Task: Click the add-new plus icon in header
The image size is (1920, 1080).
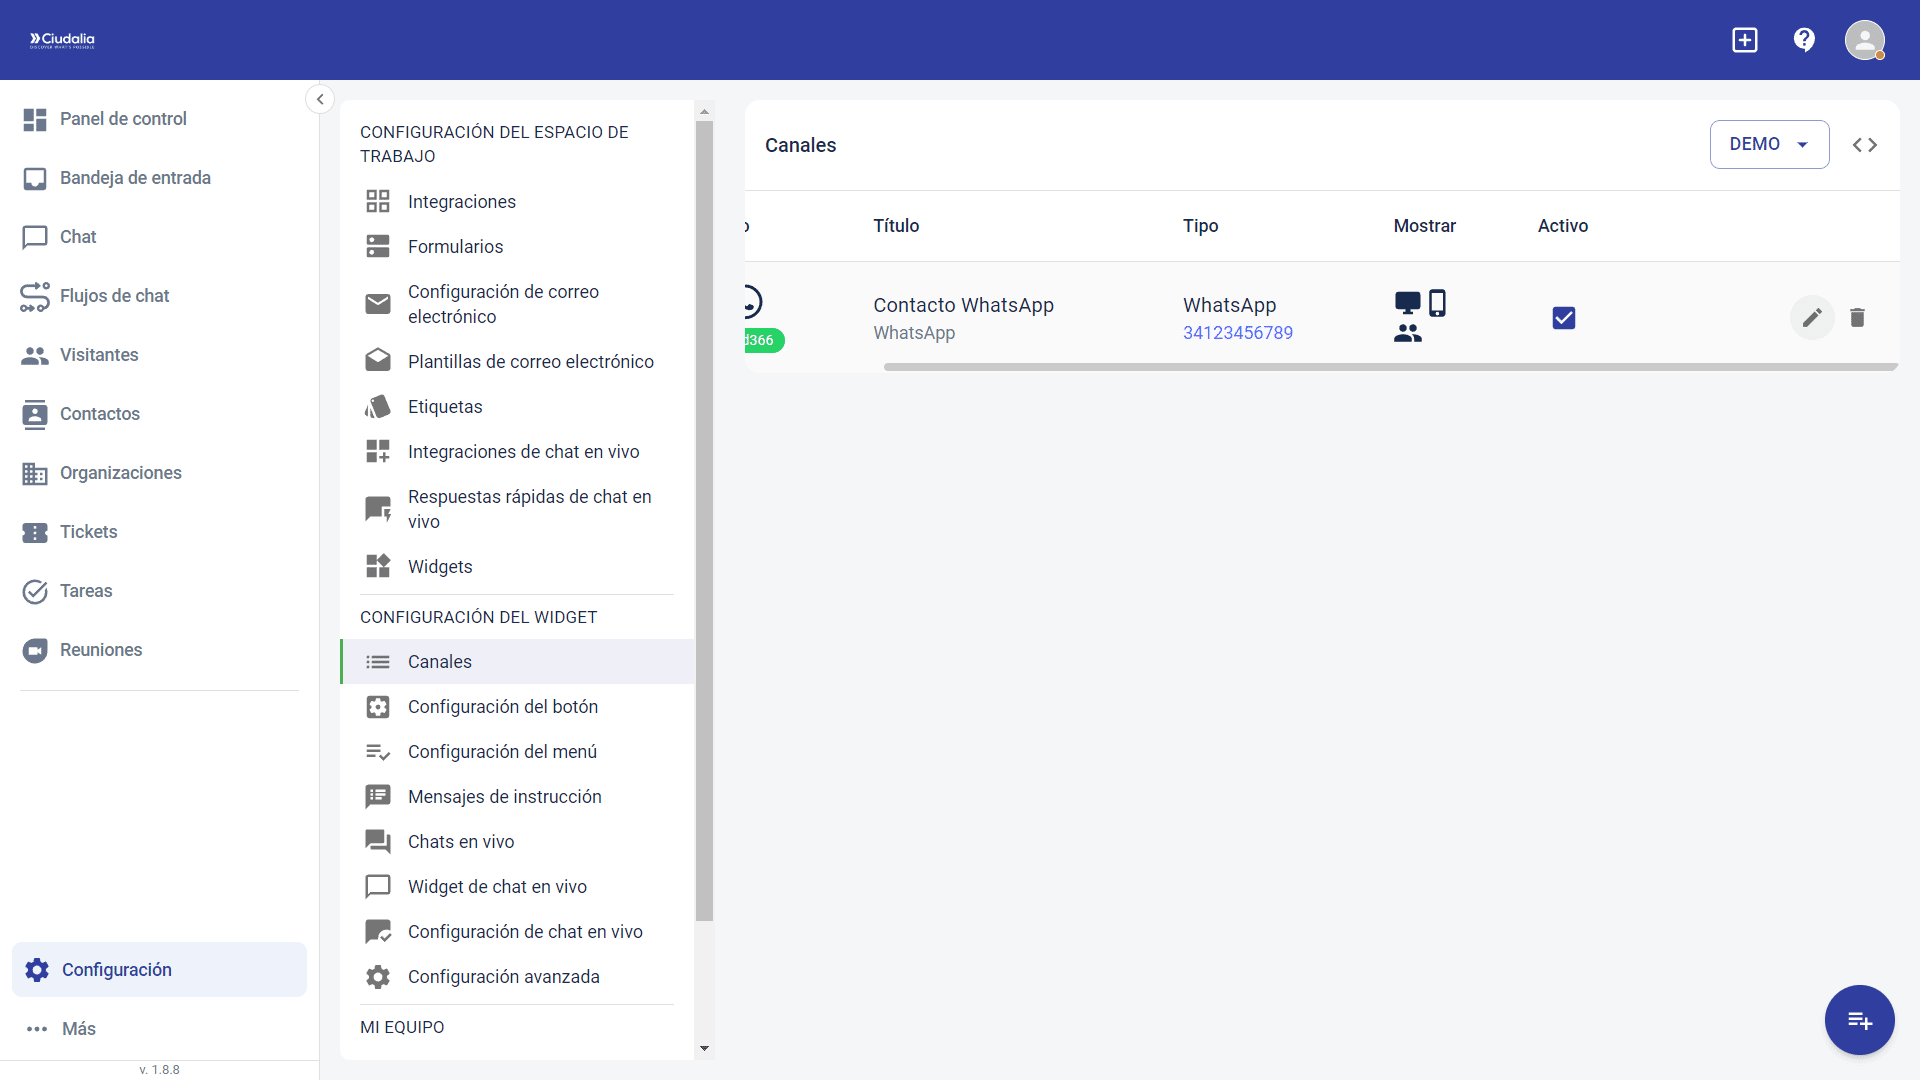Action: [1744, 40]
